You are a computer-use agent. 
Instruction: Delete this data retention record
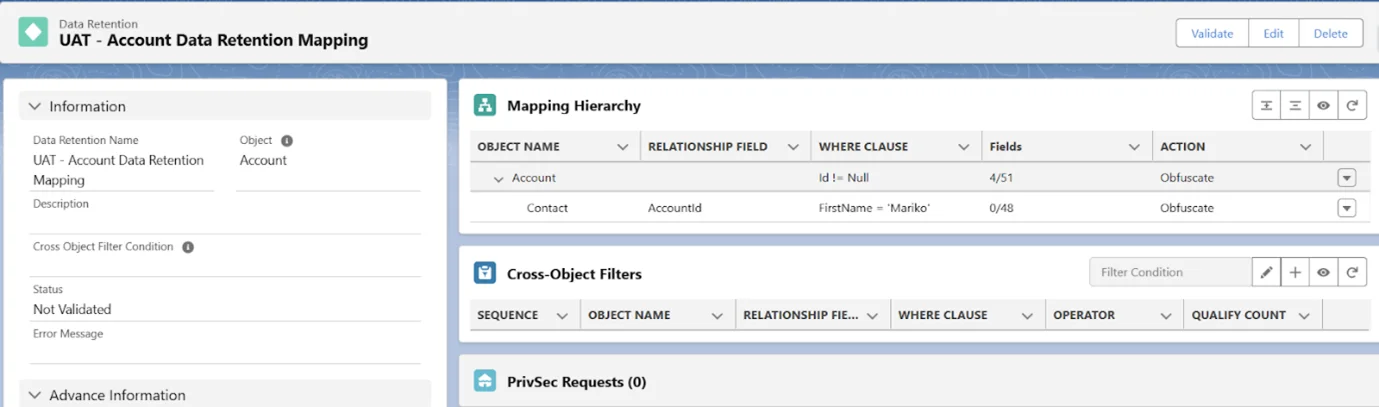pyautogui.click(x=1330, y=33)
